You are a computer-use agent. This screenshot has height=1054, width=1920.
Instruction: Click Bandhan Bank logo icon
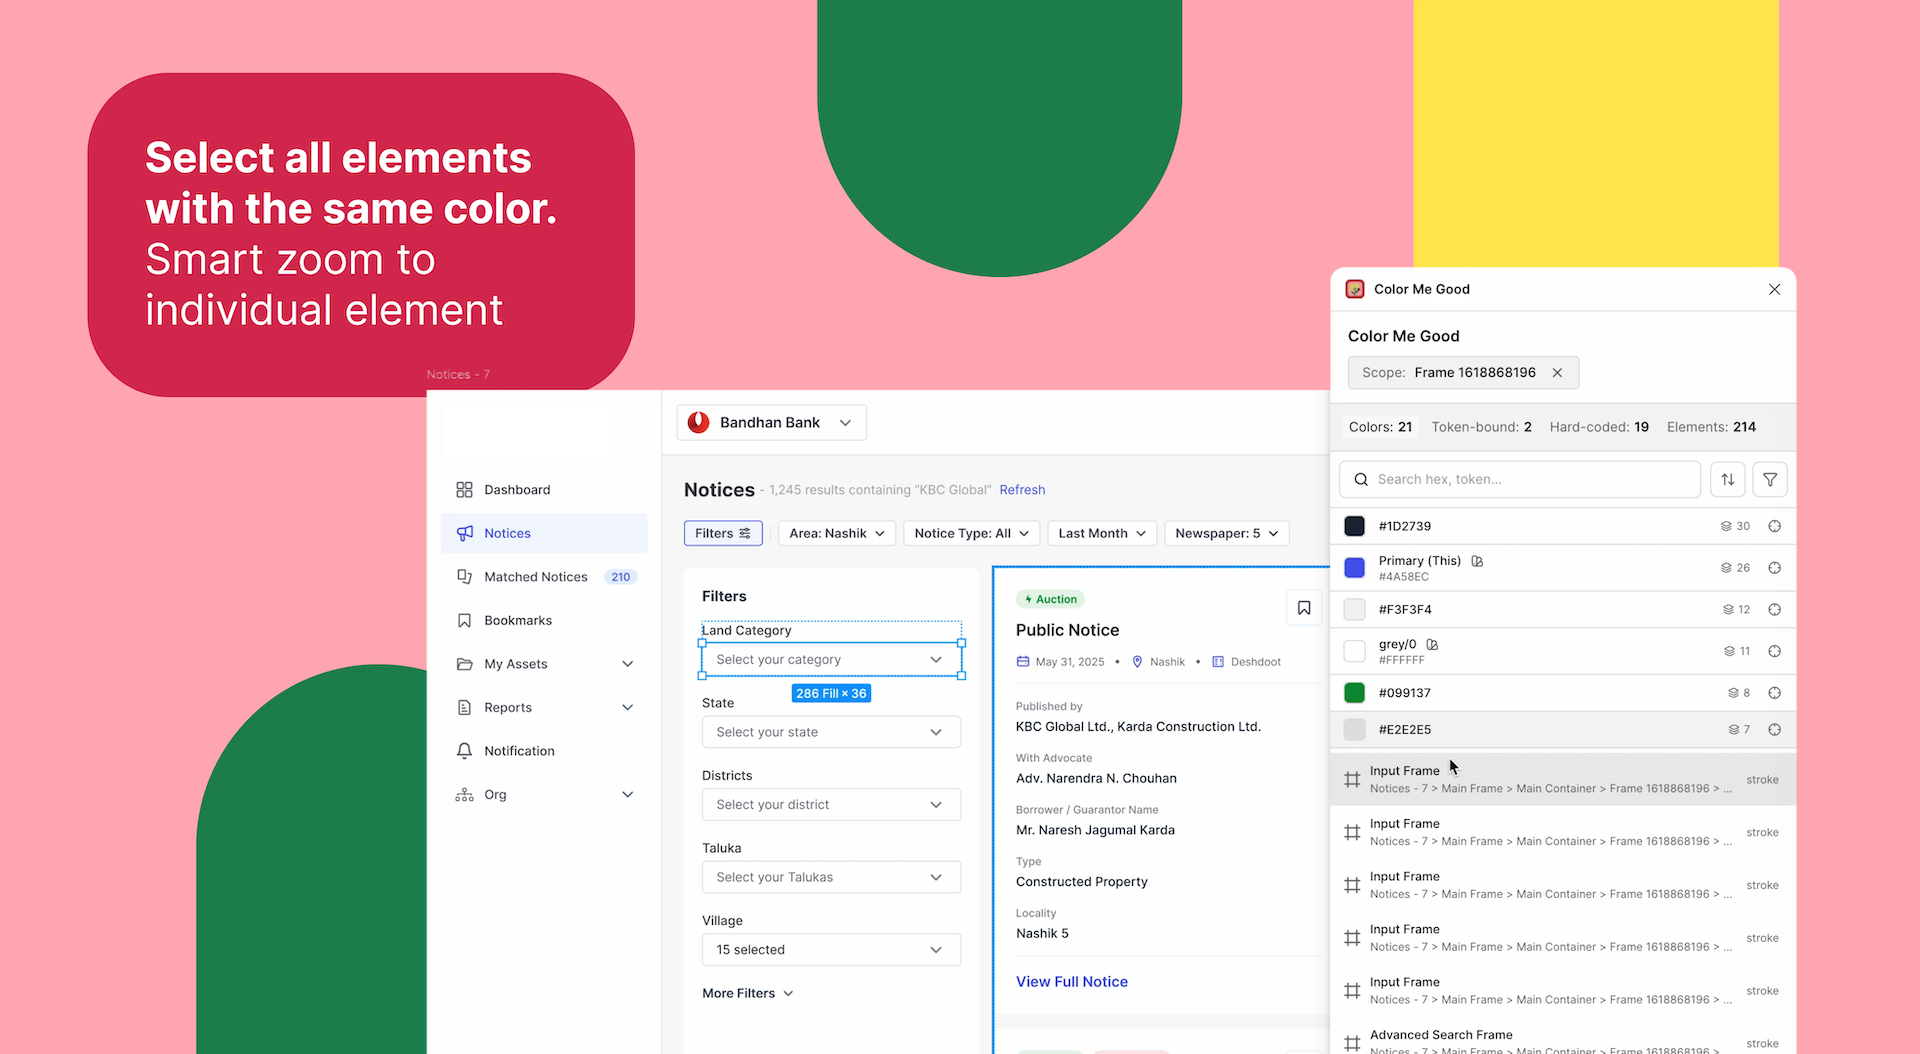click(x=698, y=423)
